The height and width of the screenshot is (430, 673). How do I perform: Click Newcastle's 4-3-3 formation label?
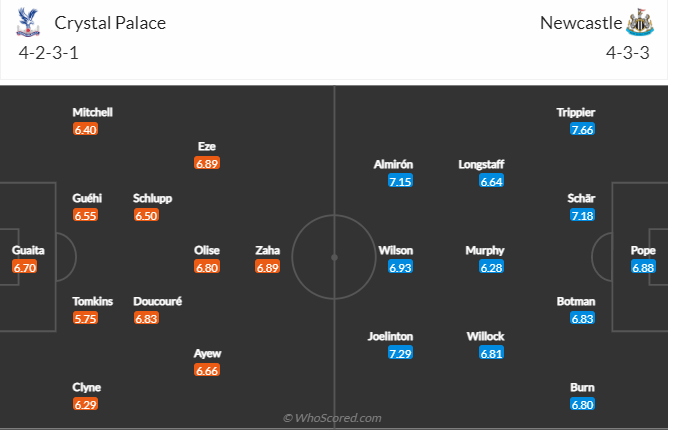pyautogui.click(x=630, y=53)
